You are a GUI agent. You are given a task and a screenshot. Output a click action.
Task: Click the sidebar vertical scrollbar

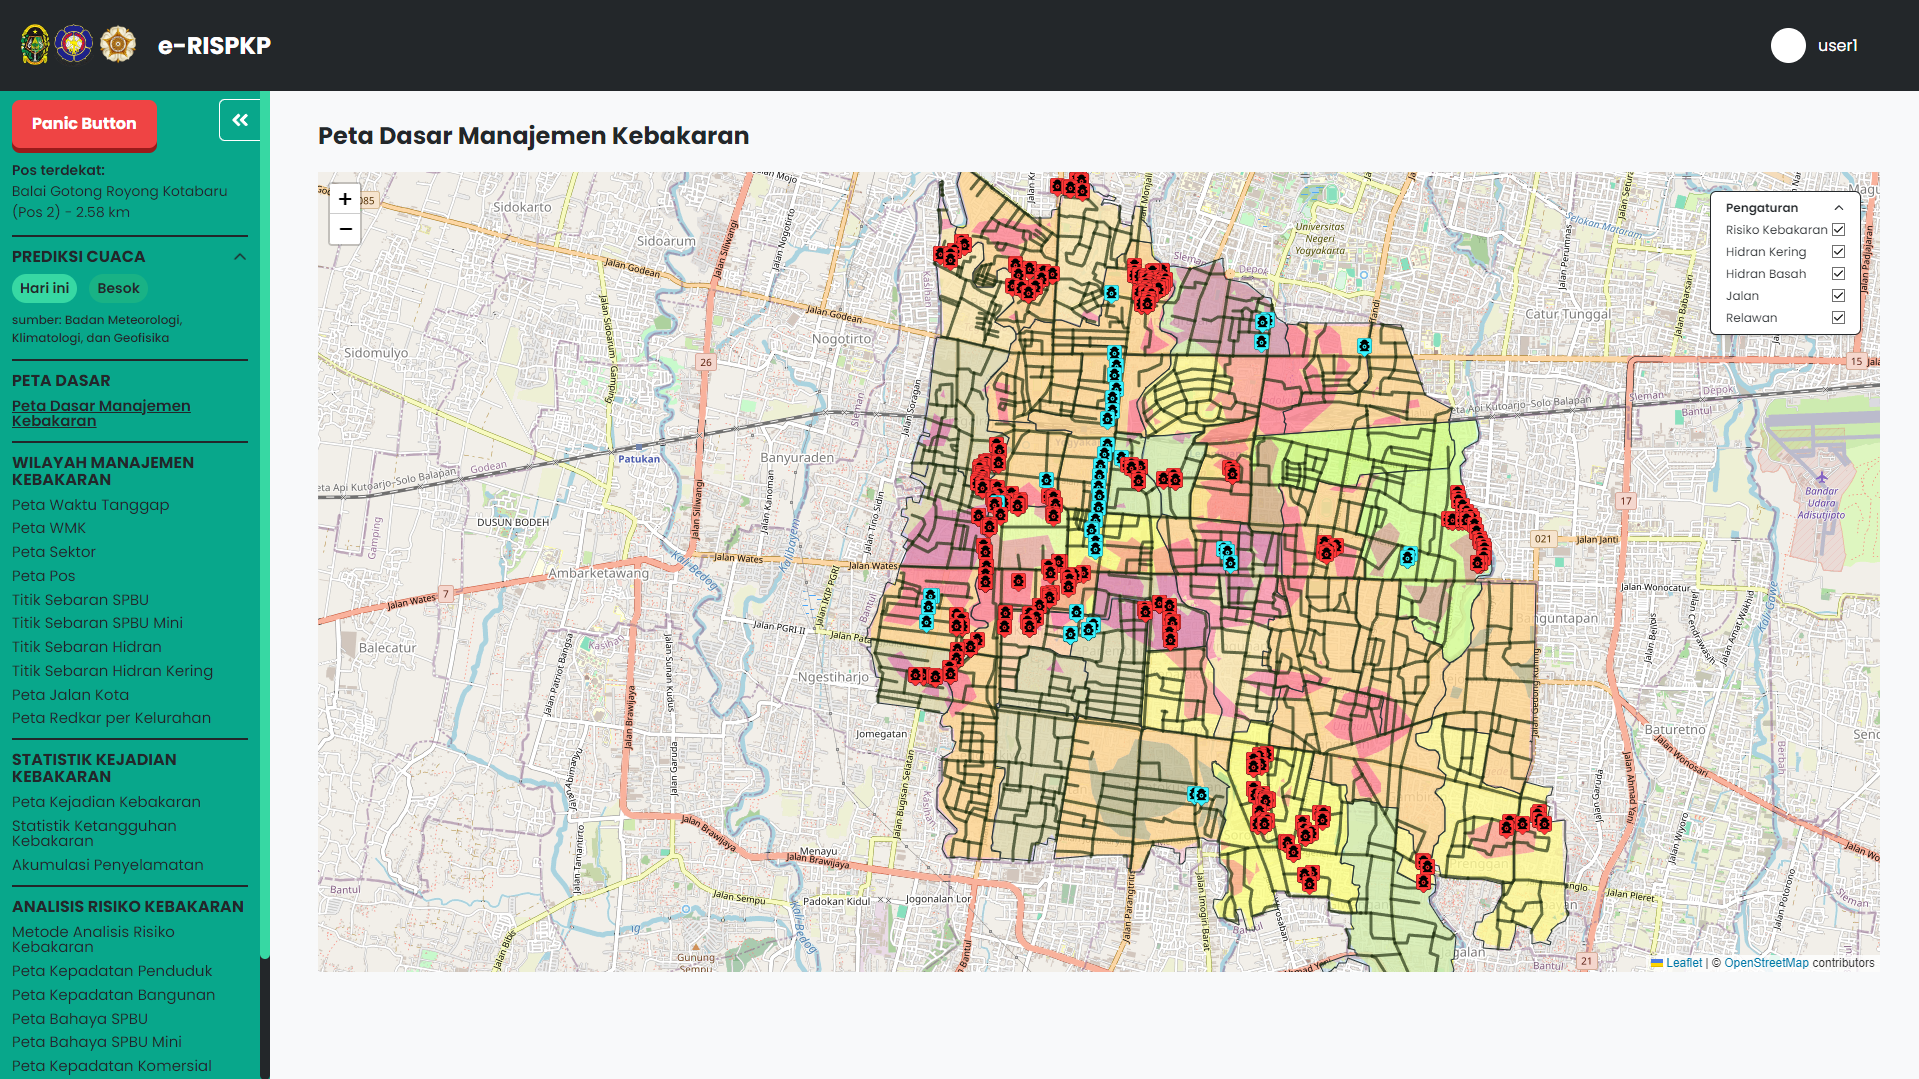[x=264, y=520]
